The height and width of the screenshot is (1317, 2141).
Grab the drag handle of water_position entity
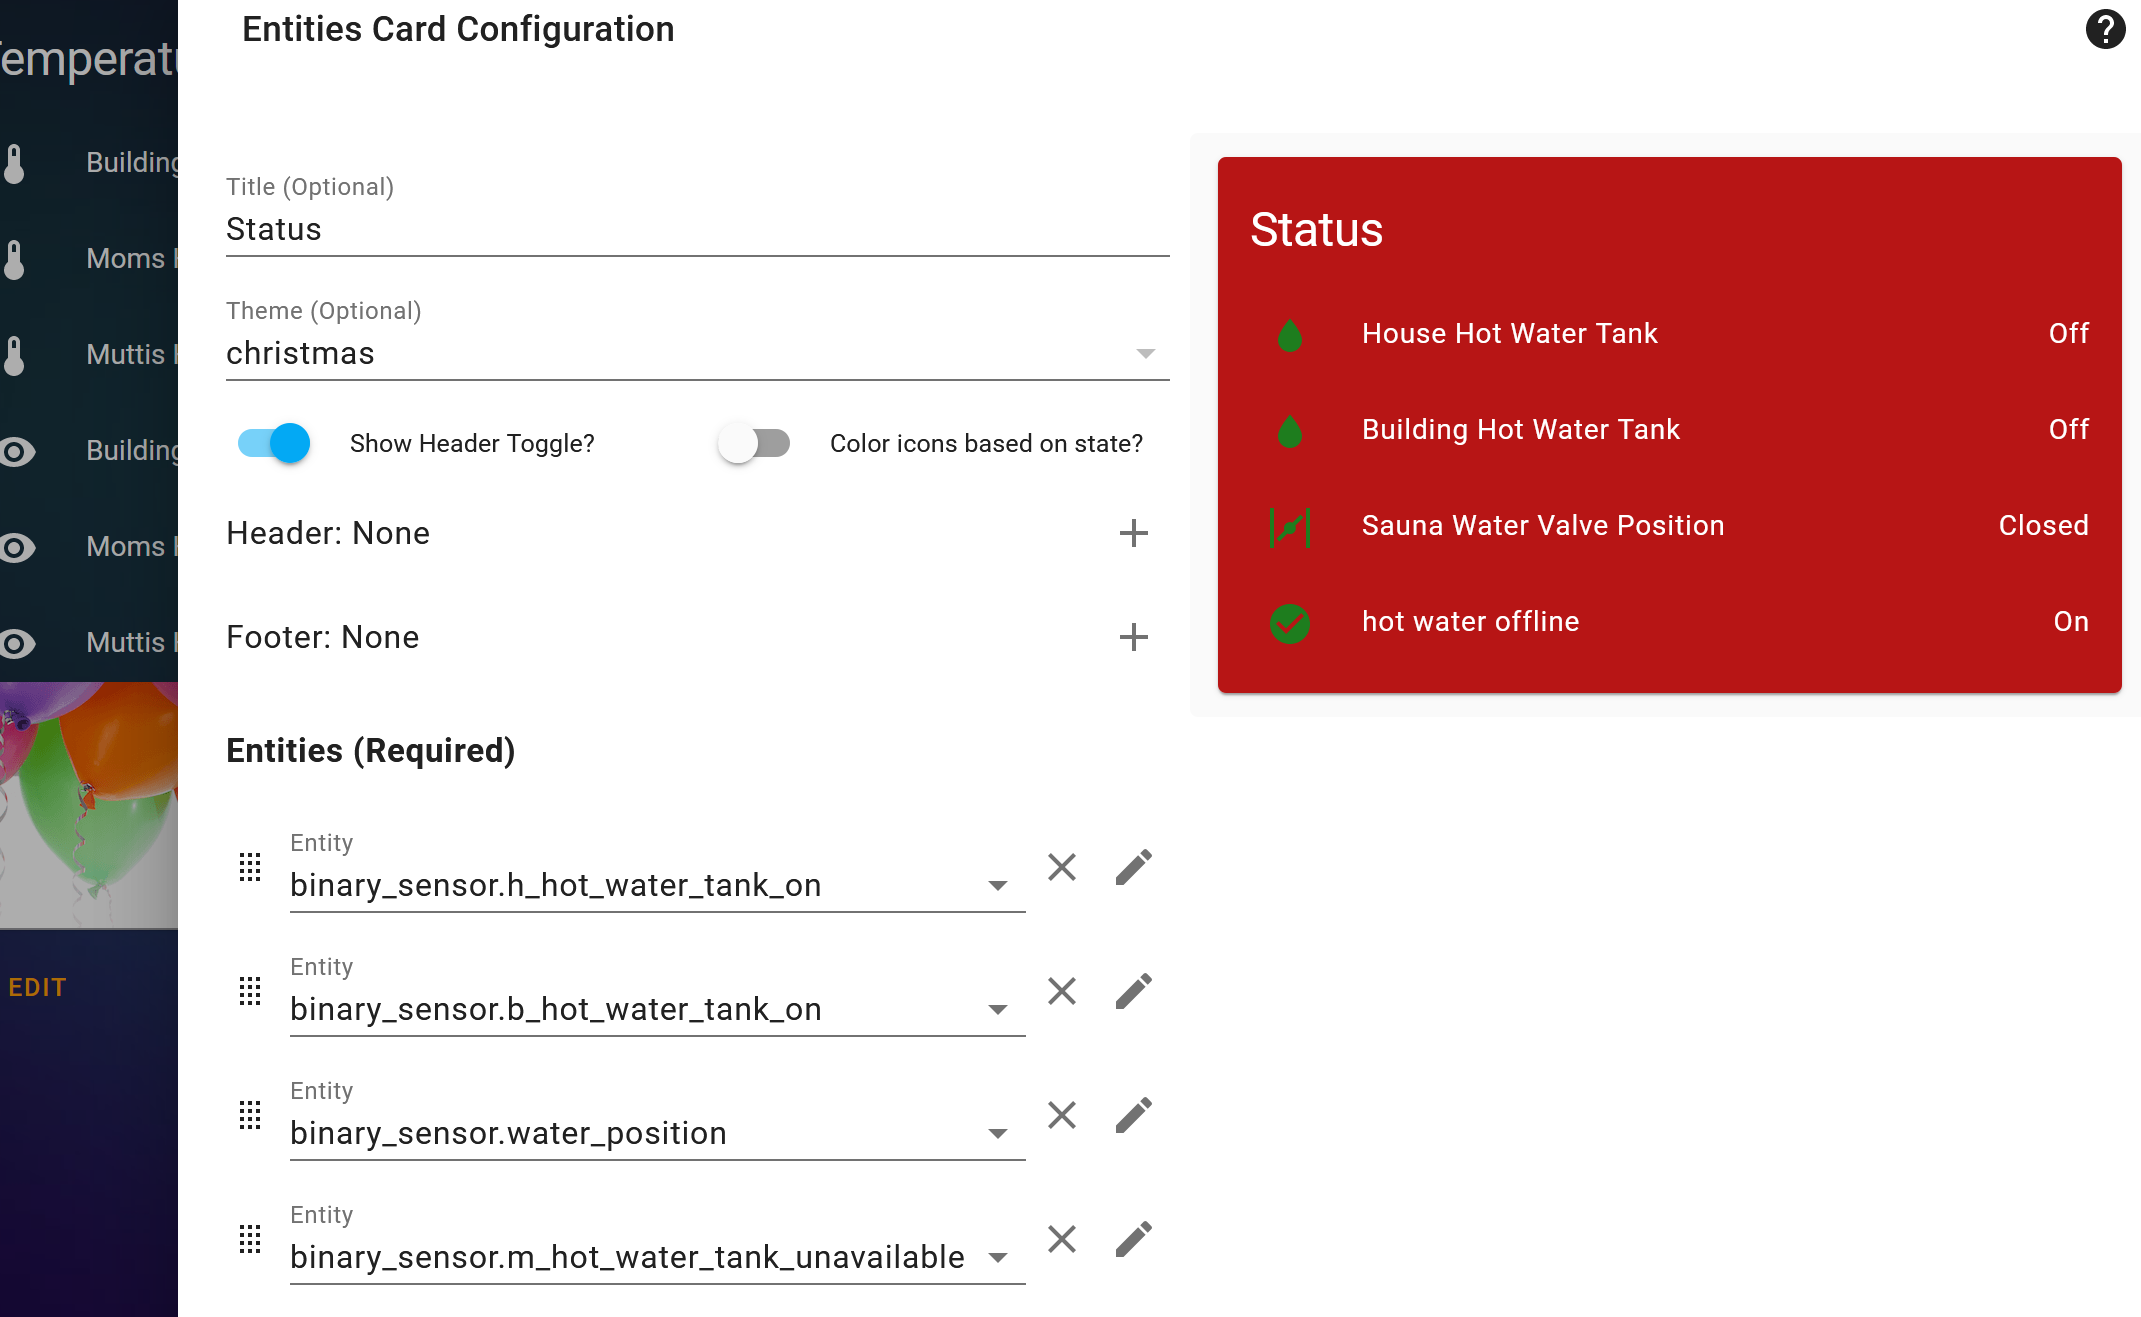pyautogui.click(x=250, y=1115)
